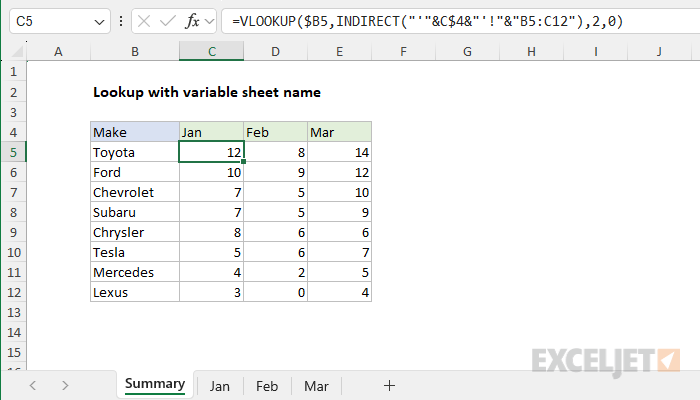This screenshot has width=700, height=400.
Task: Select column F header
Action: [404, 52]
